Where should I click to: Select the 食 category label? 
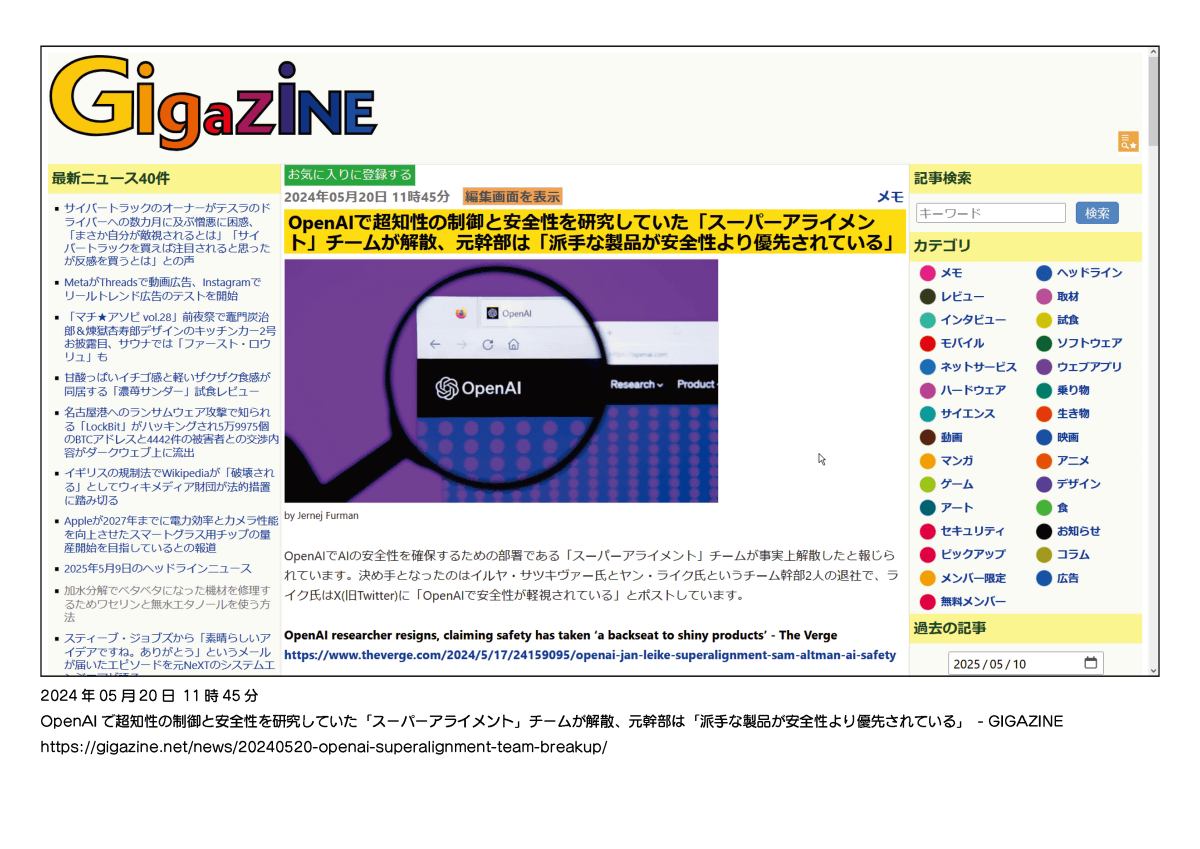[x=1063, y=508]
